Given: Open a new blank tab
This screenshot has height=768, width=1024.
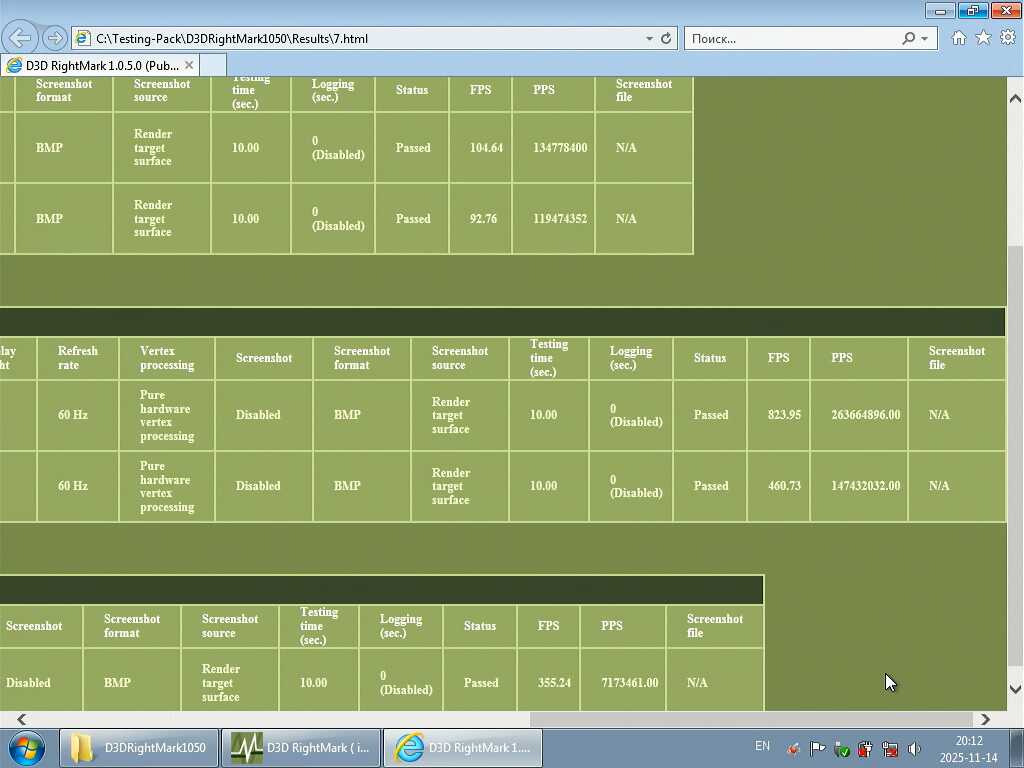Looking at the screenshot, I should point(213,65).
